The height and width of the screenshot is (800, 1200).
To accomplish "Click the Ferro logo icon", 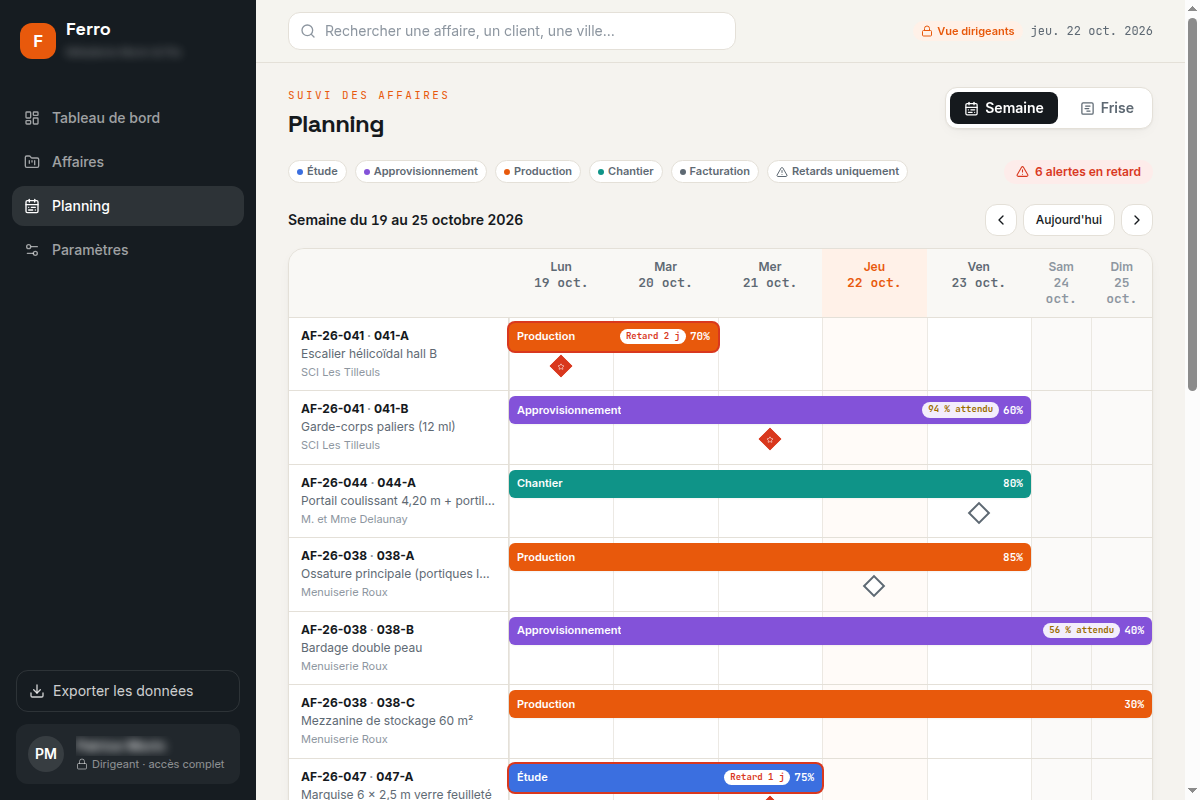I will coord(38,41).
